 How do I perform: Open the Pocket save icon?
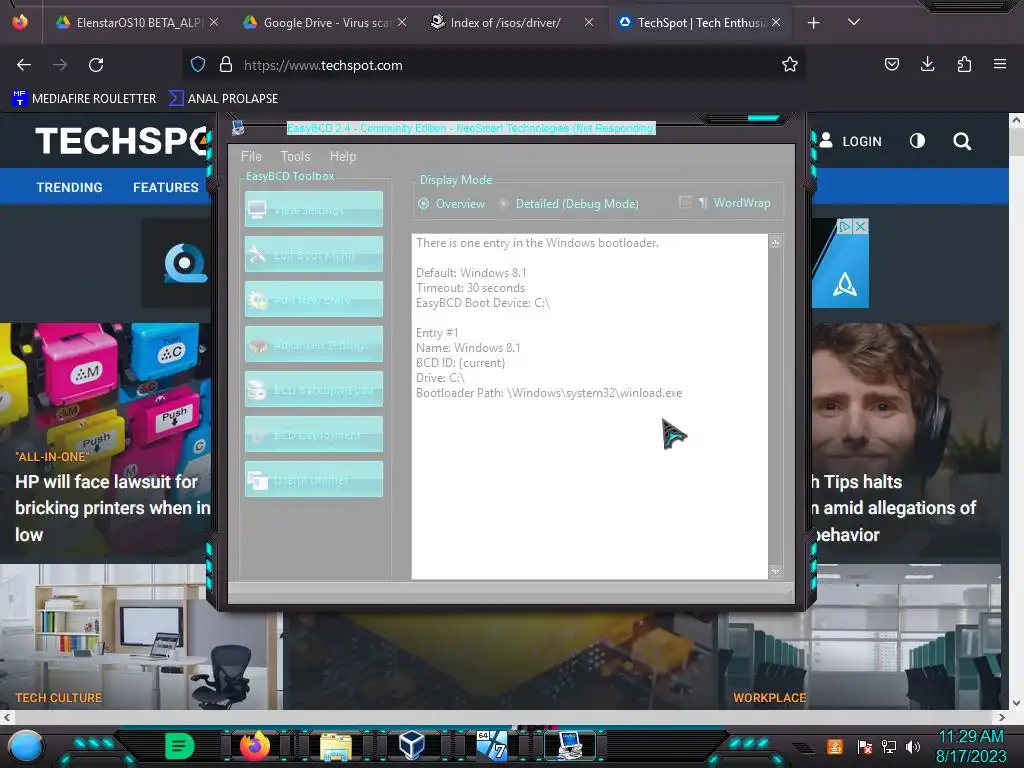pyautogui.click(x=892, y=64)
